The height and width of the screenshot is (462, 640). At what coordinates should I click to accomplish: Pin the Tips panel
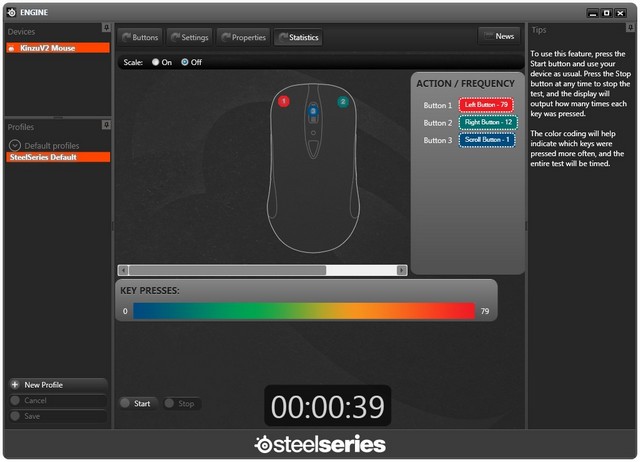tap(630, 27)
